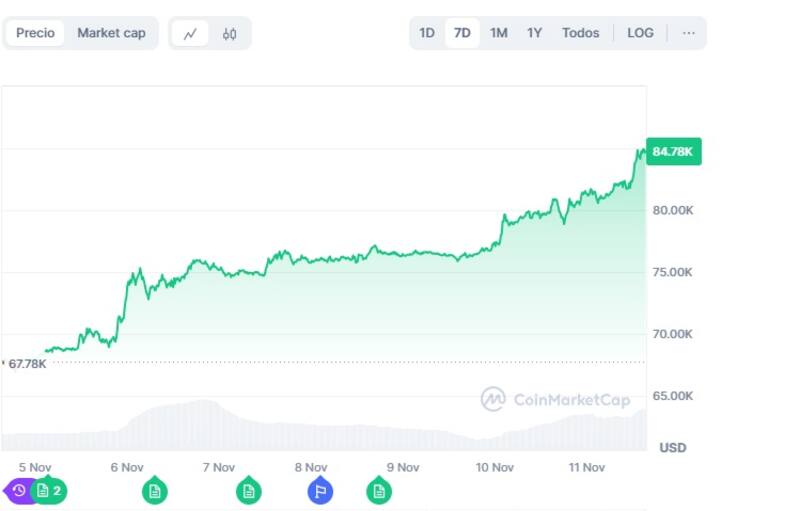Screen dimensions: 800x511
Task: Select the 1M time range
Action: click(498, 33)
